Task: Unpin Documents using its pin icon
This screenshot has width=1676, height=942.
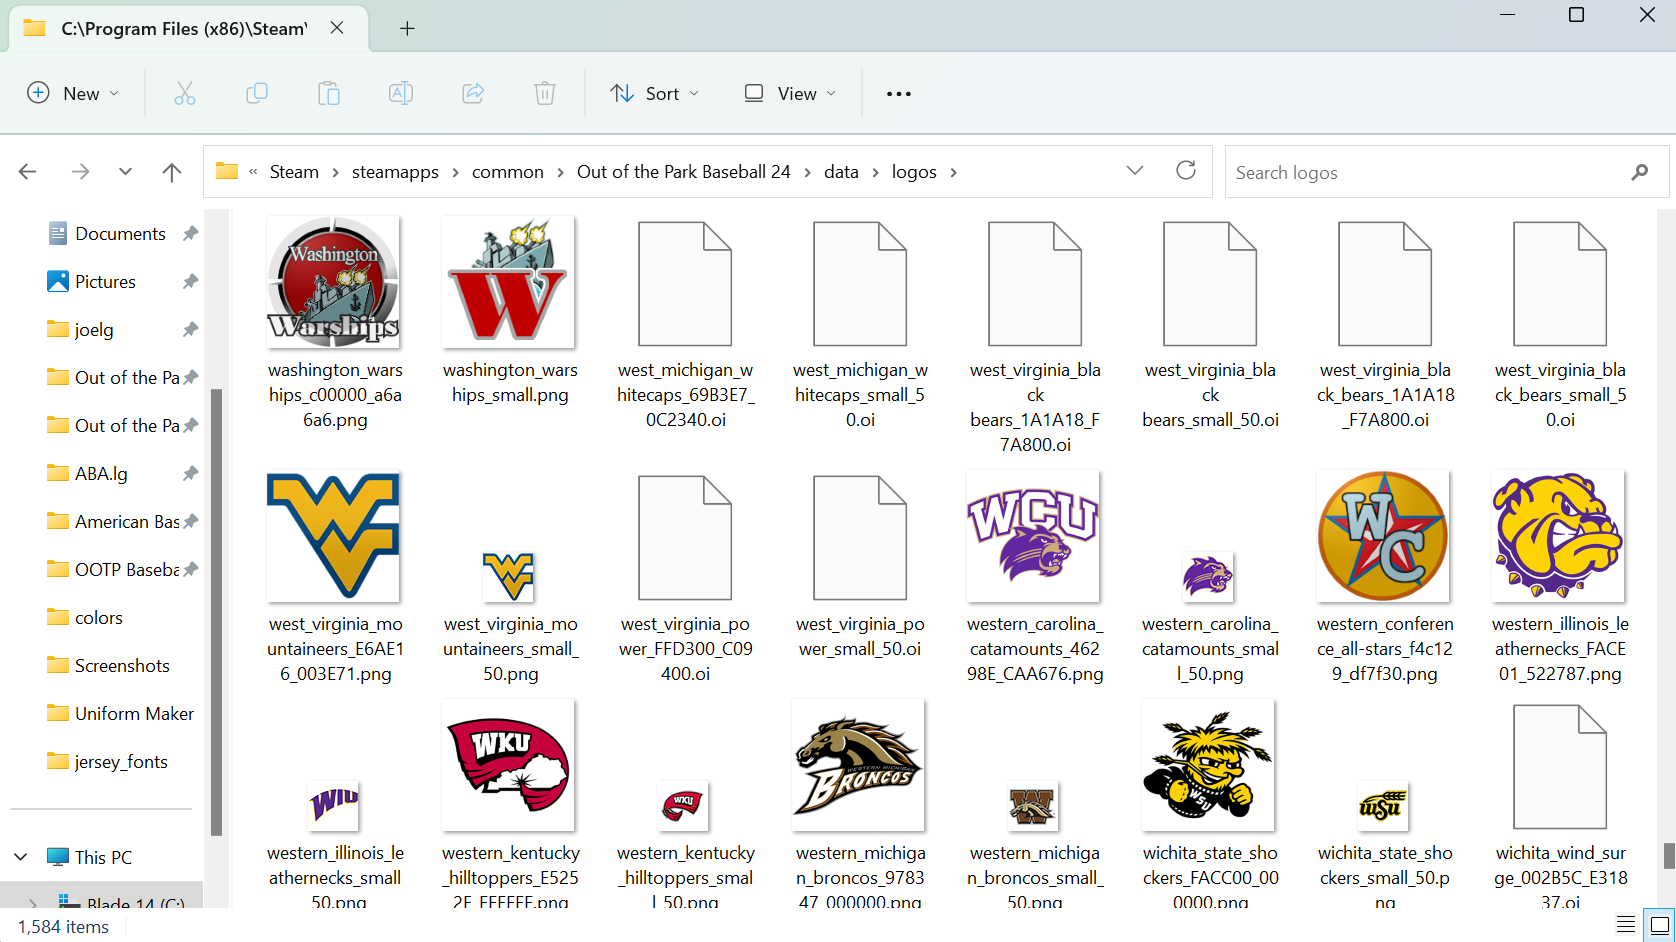Action: click(x=190, y=234)
